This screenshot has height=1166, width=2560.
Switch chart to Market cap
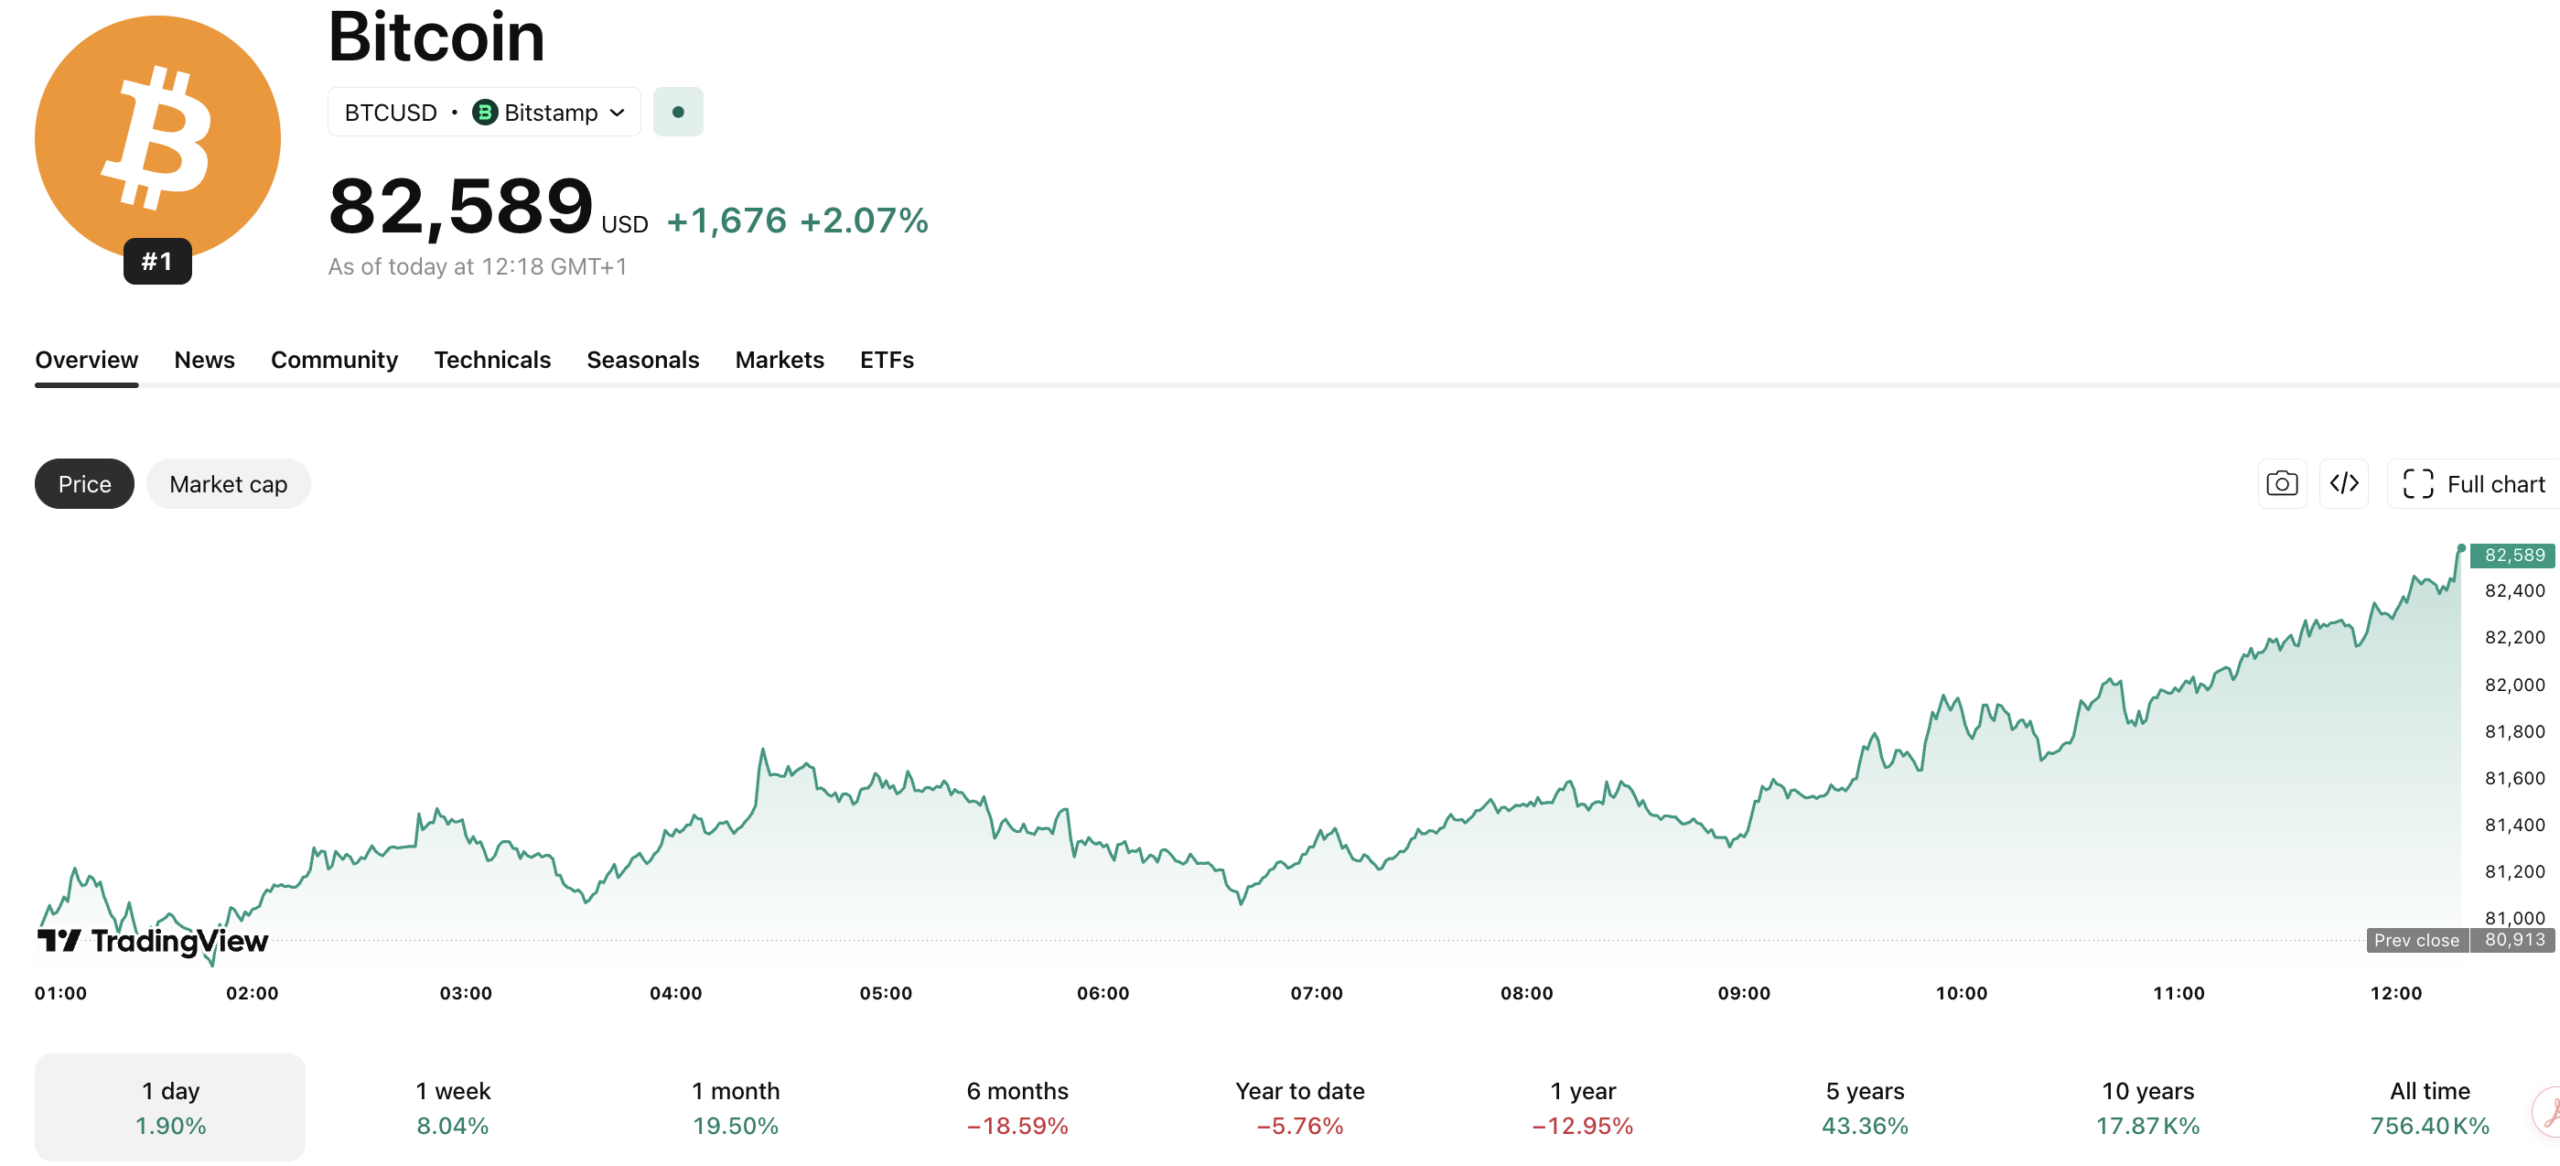tap(228, 484)
